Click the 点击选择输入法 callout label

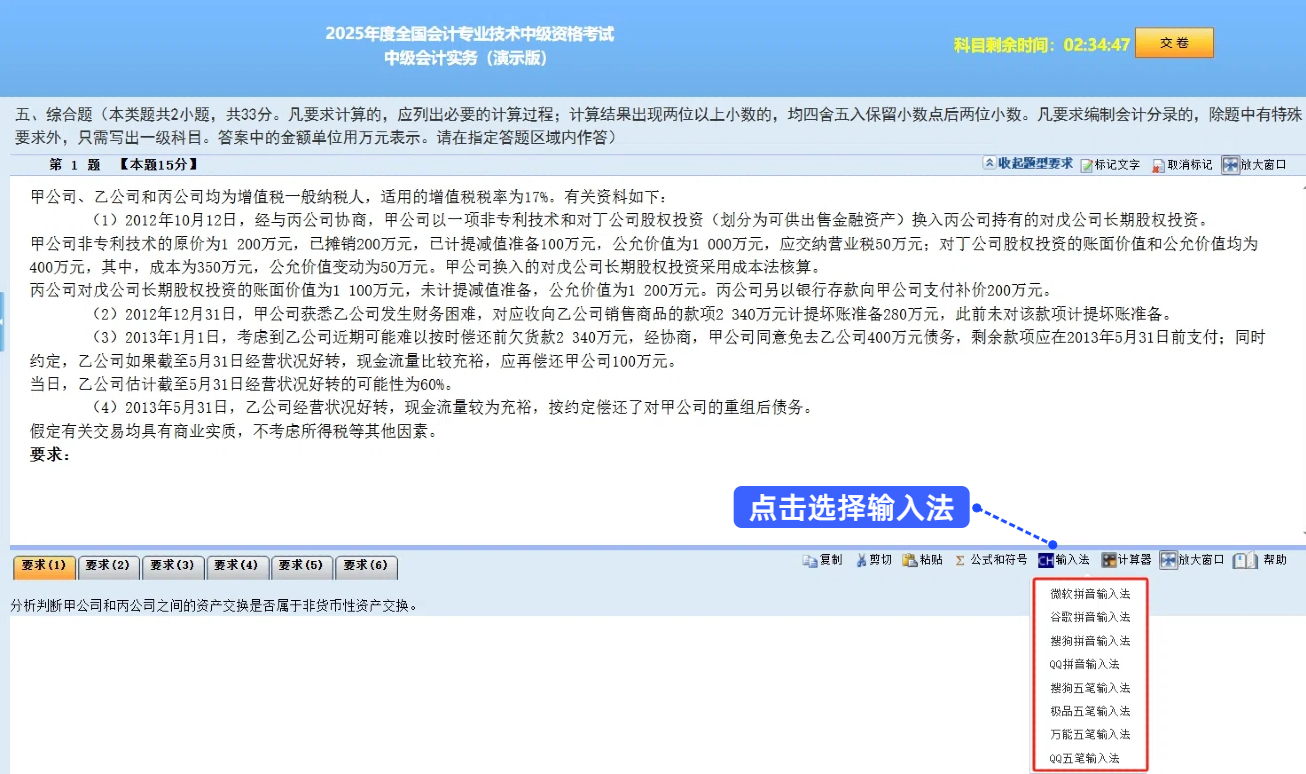pyautogui.click(x=852, y=508)
